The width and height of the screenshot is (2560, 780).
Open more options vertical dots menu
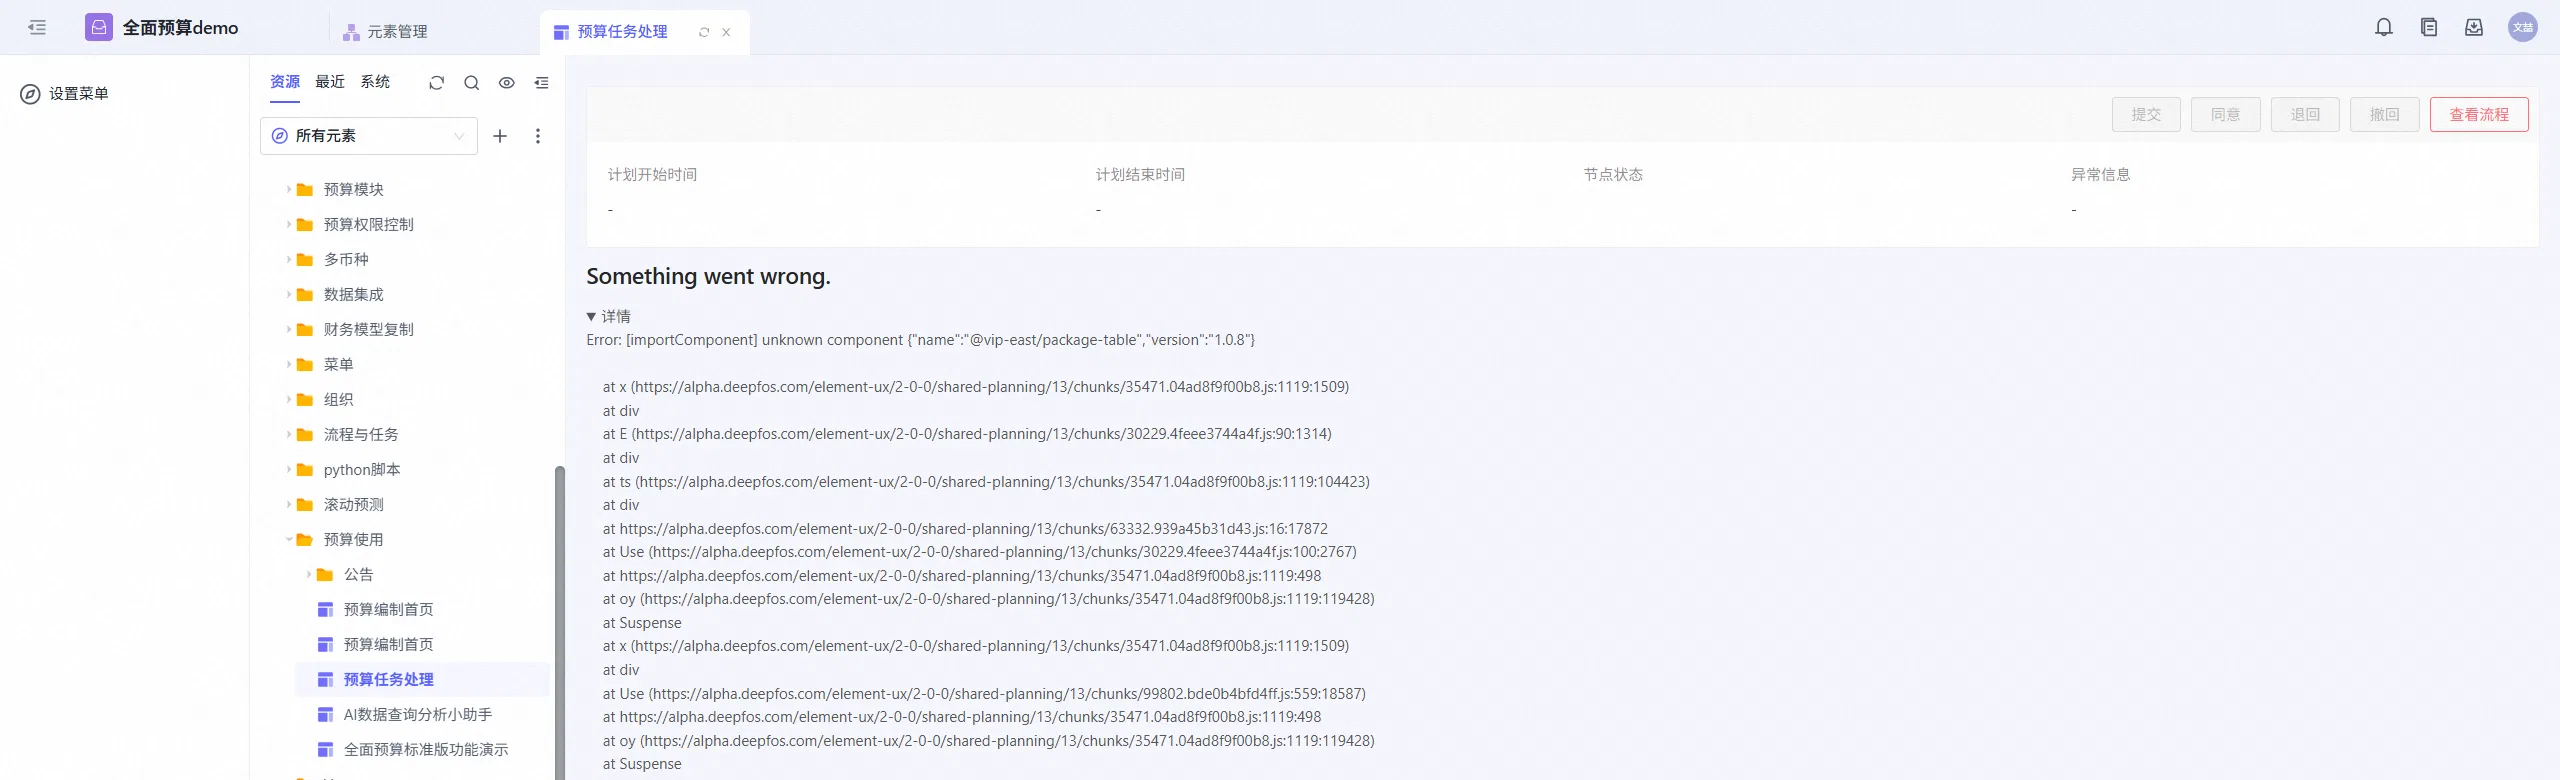(x=538, y=136)
